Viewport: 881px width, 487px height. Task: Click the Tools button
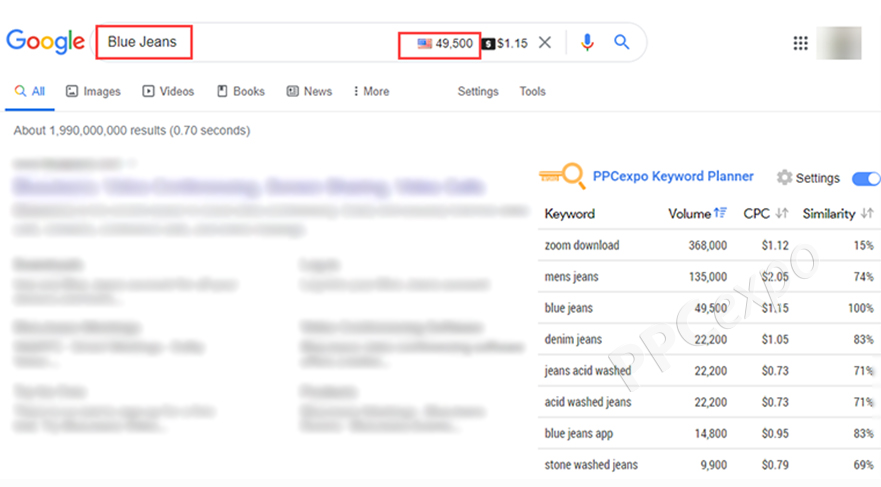tap(532, 91)
